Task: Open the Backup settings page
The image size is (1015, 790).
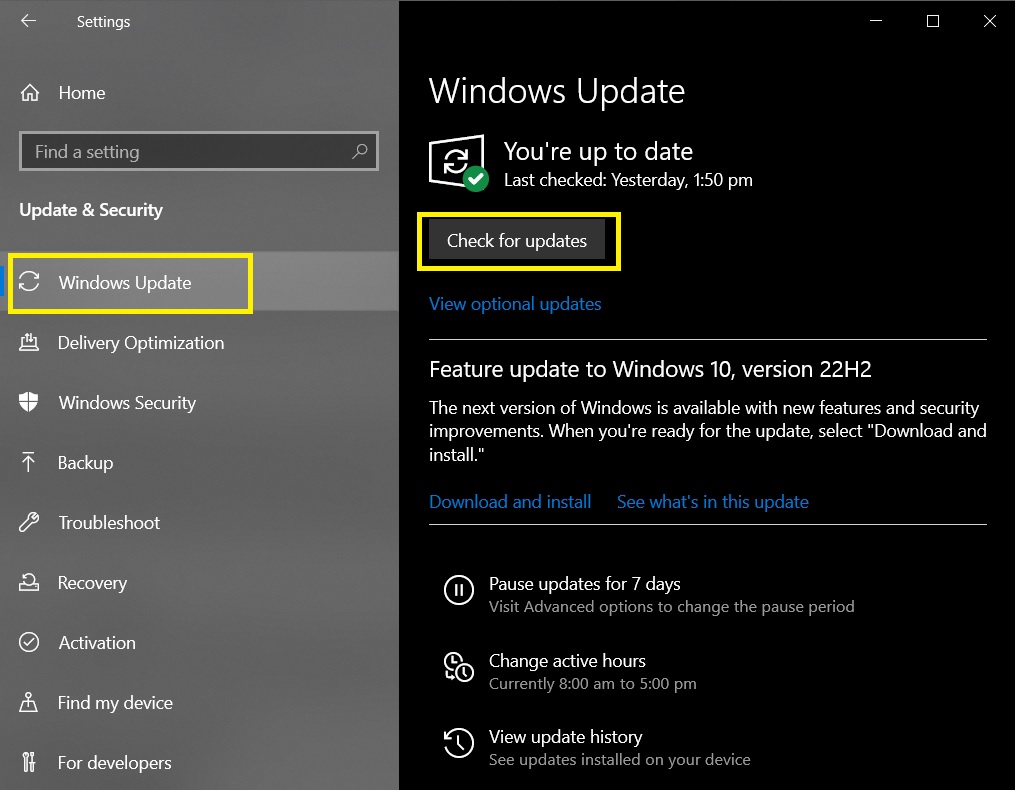Action: (x=199, y=462)
